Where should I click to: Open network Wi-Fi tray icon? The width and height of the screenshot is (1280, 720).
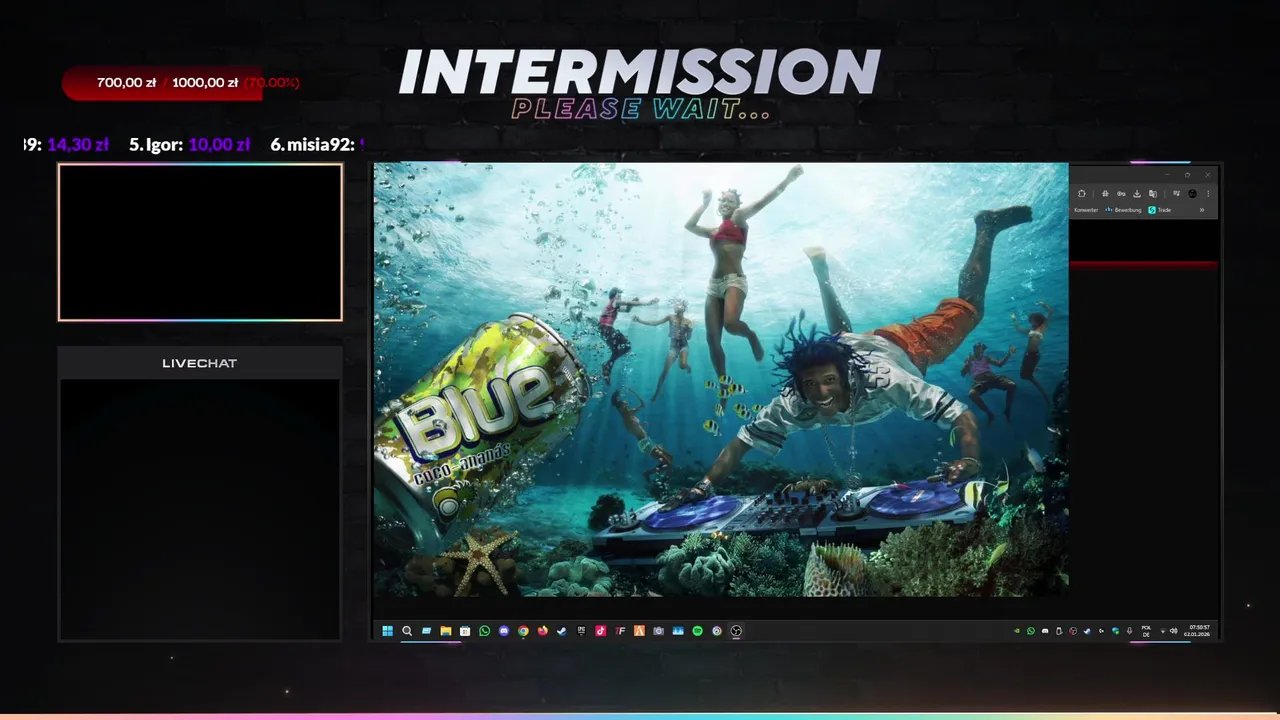coord(1163,631)
